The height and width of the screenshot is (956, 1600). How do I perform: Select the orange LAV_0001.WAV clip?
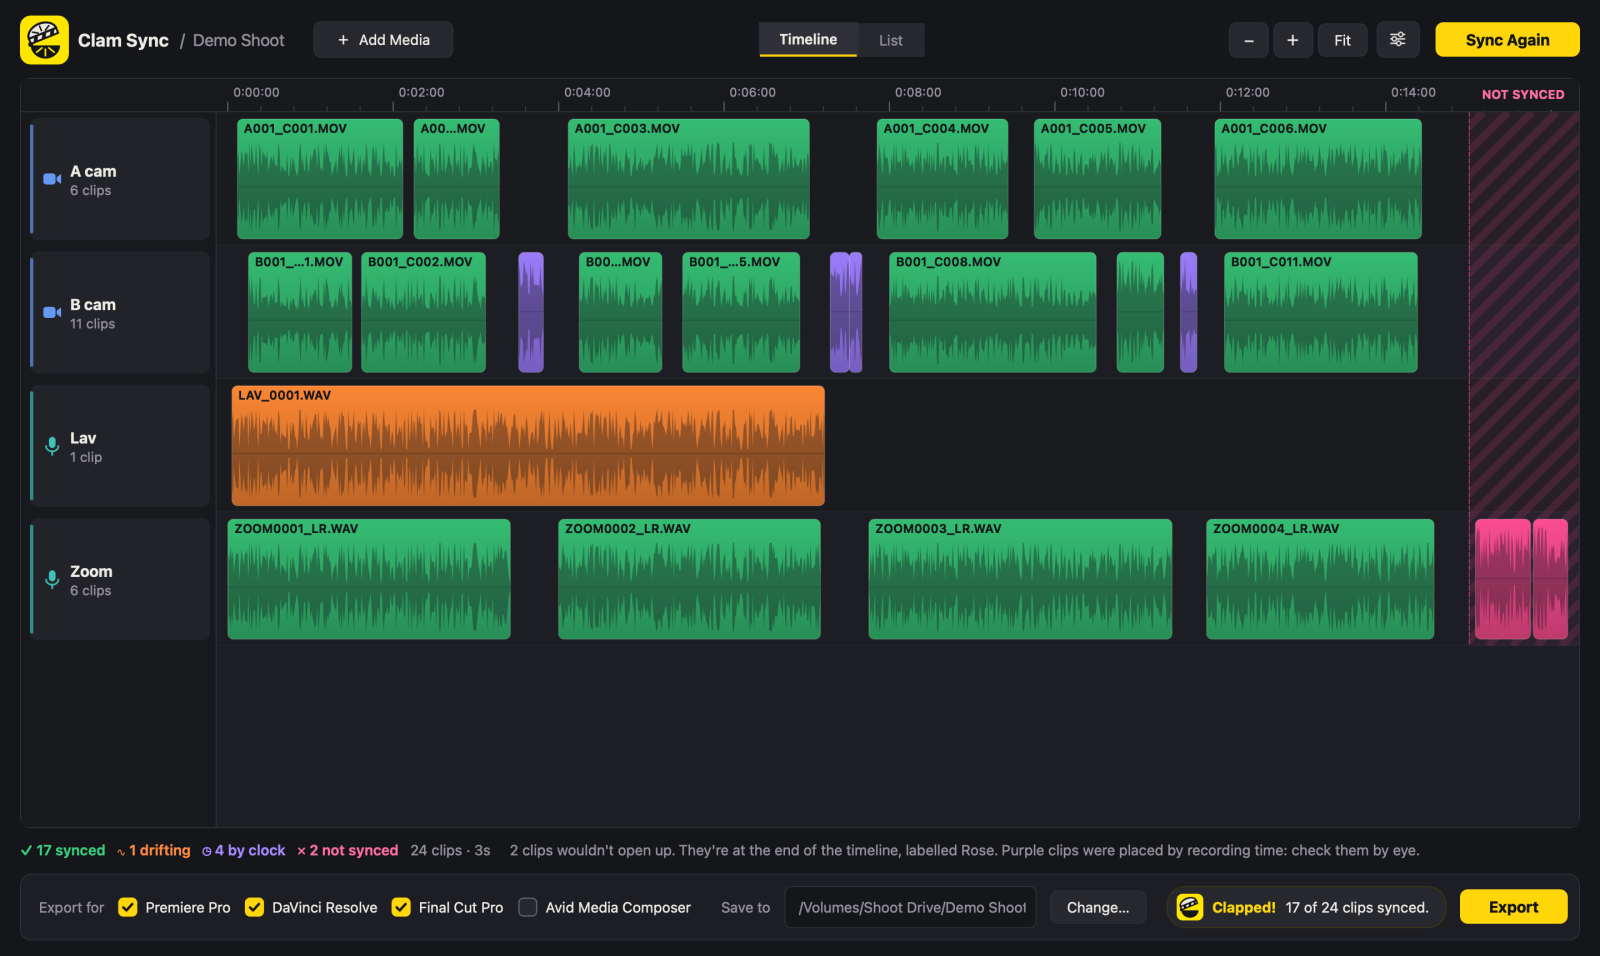tap(528, 446)
